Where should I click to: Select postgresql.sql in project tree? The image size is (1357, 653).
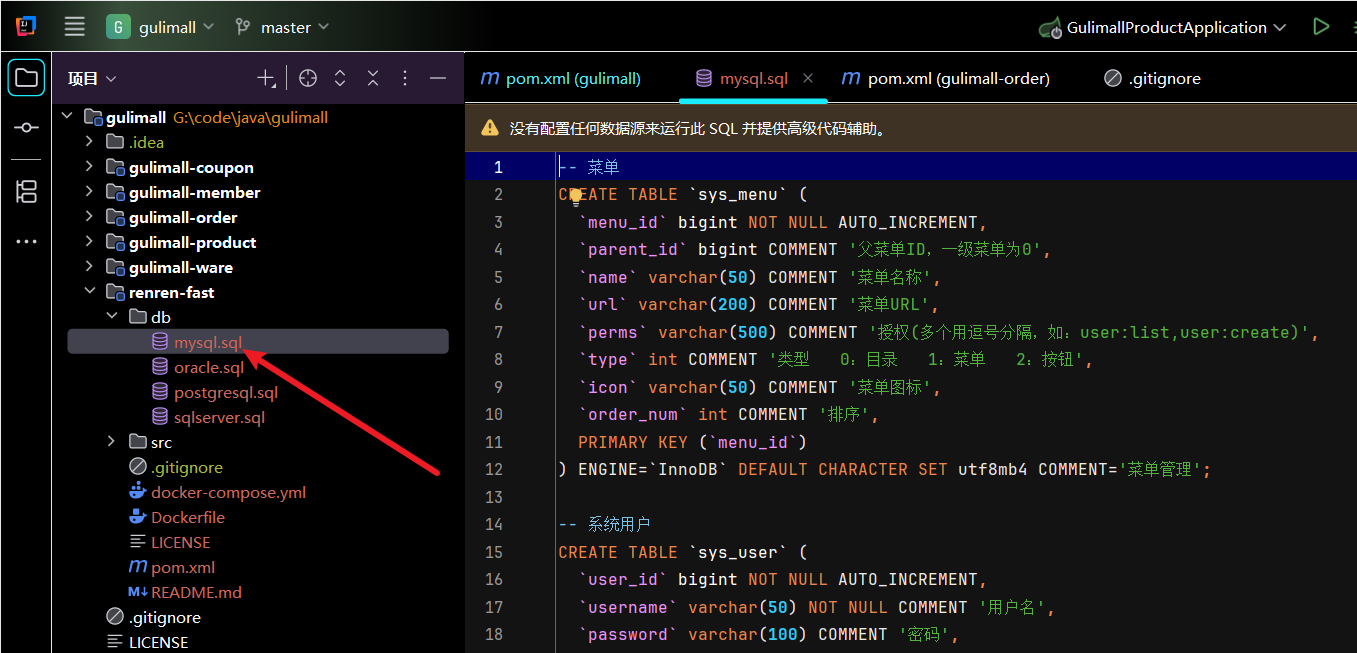point(226,392)
